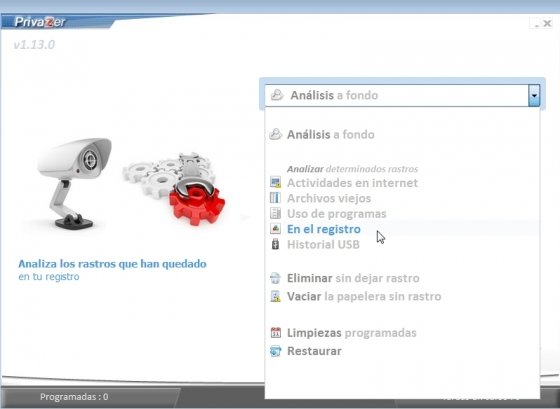Click the Archivos viejos icon

point(275,198)
